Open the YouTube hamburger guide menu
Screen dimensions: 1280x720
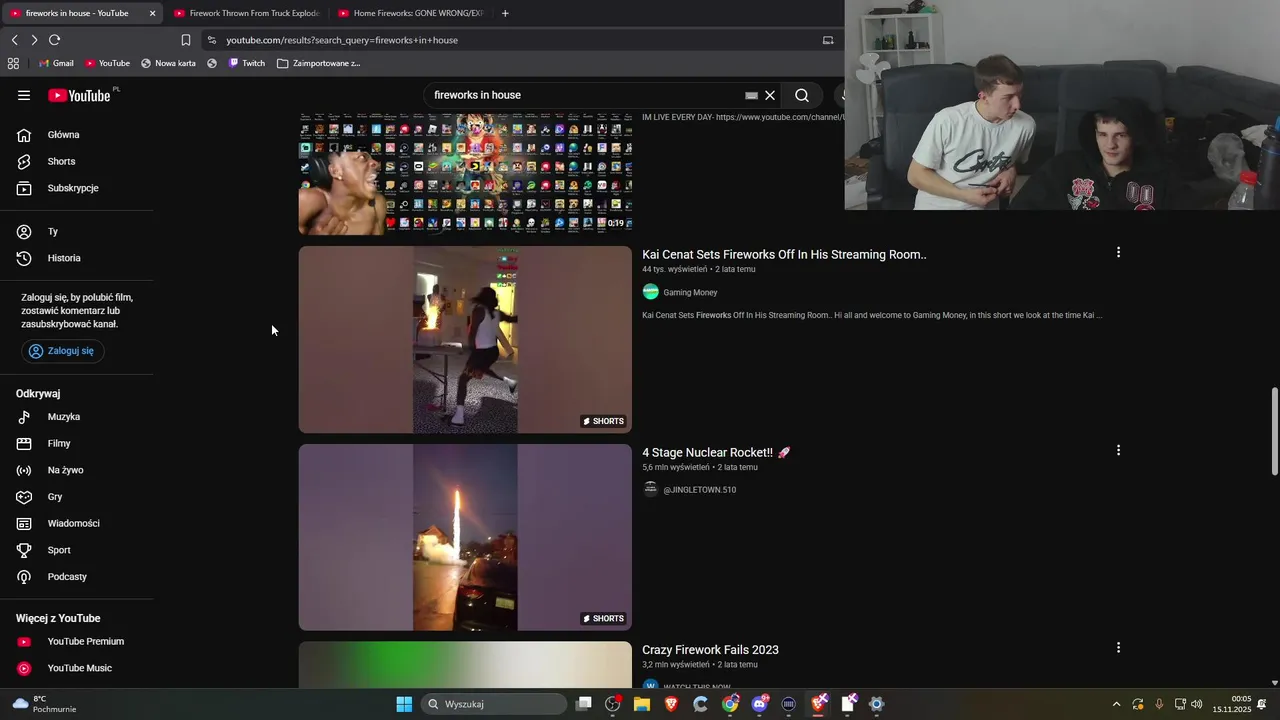[24, 95]
